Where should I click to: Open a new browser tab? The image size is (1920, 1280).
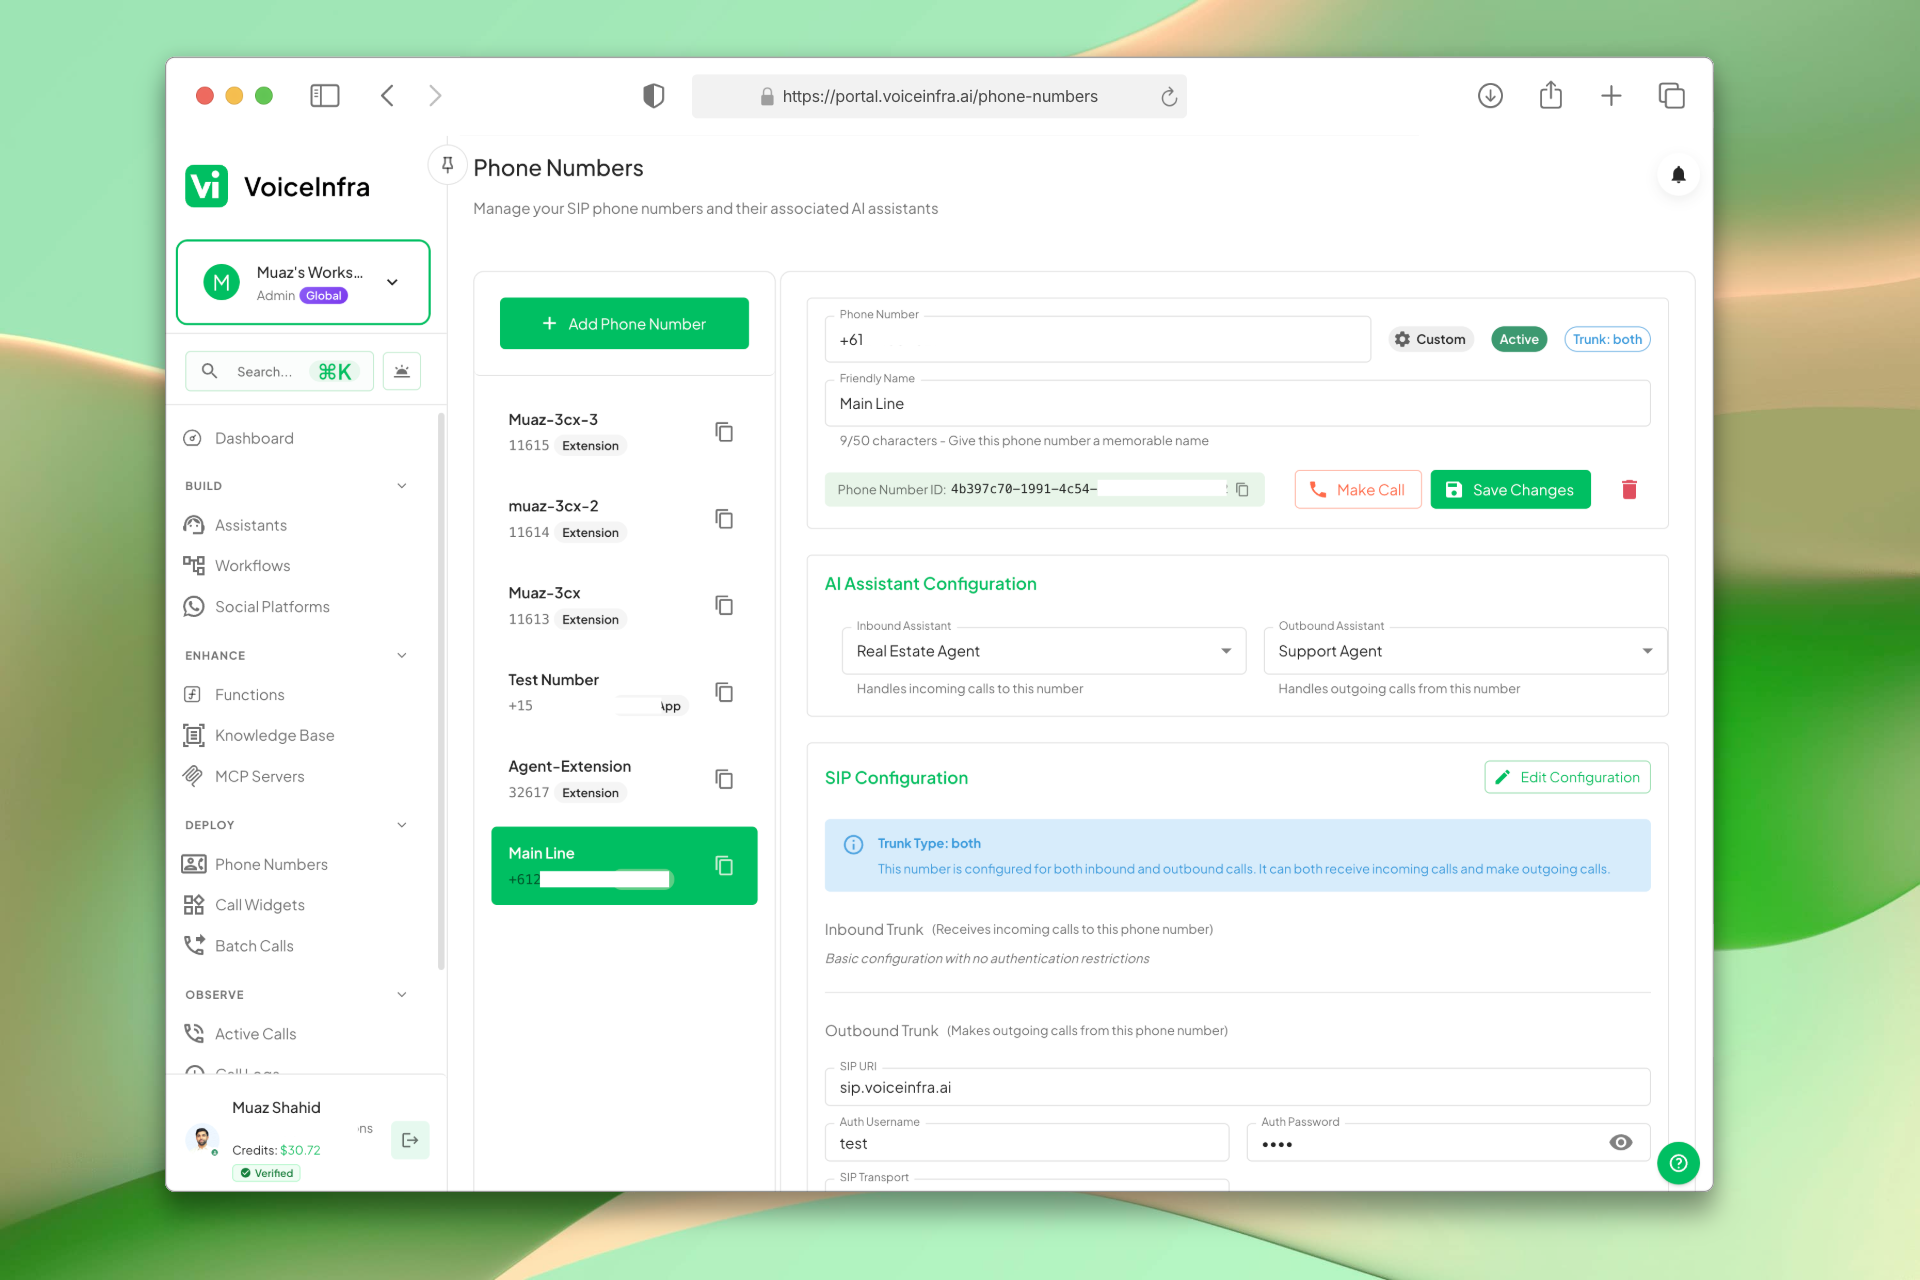[x=1611, y=96]
